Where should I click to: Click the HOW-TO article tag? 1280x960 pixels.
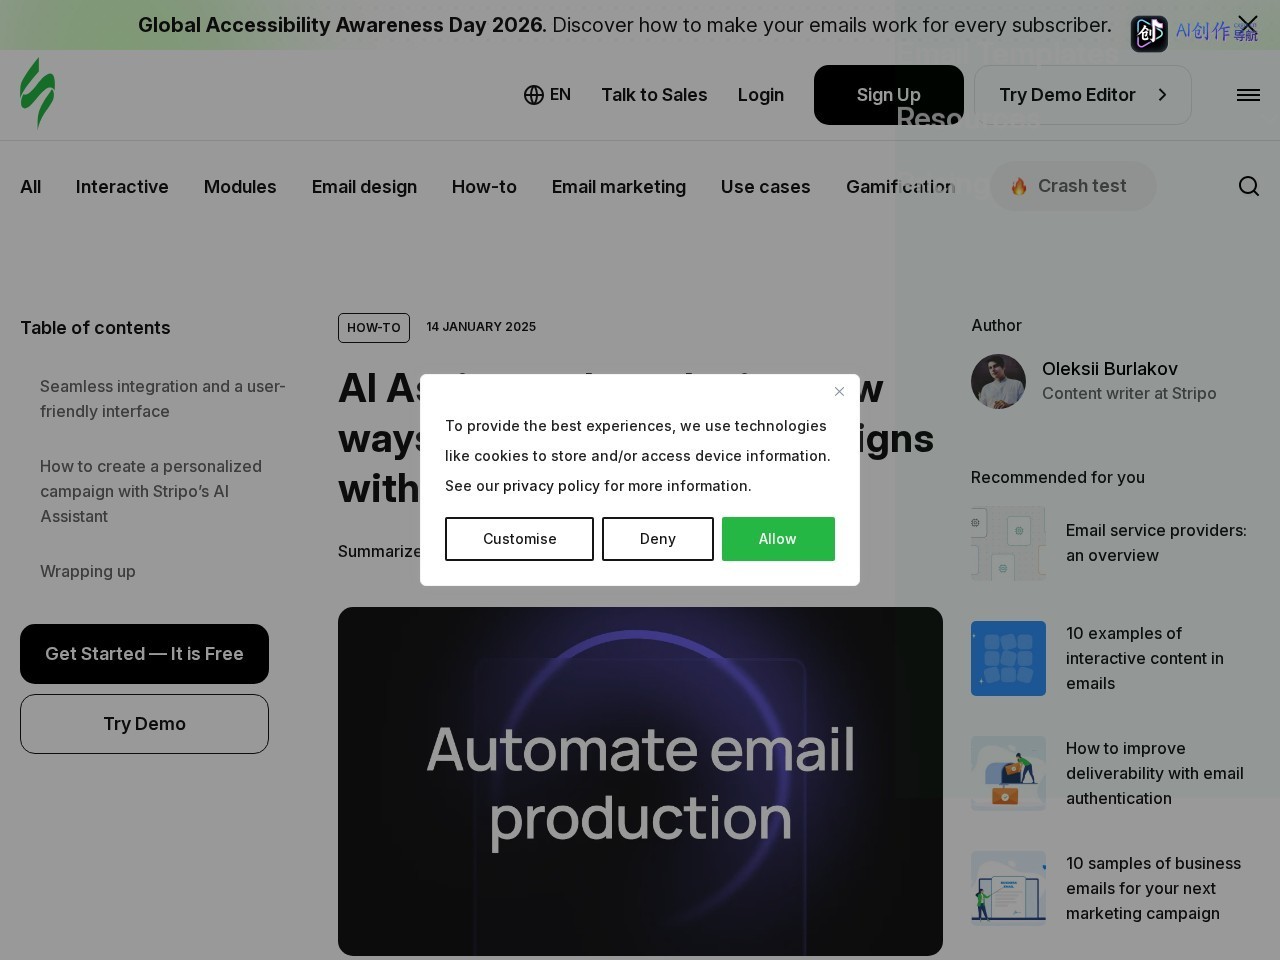(x=374, y=328)
